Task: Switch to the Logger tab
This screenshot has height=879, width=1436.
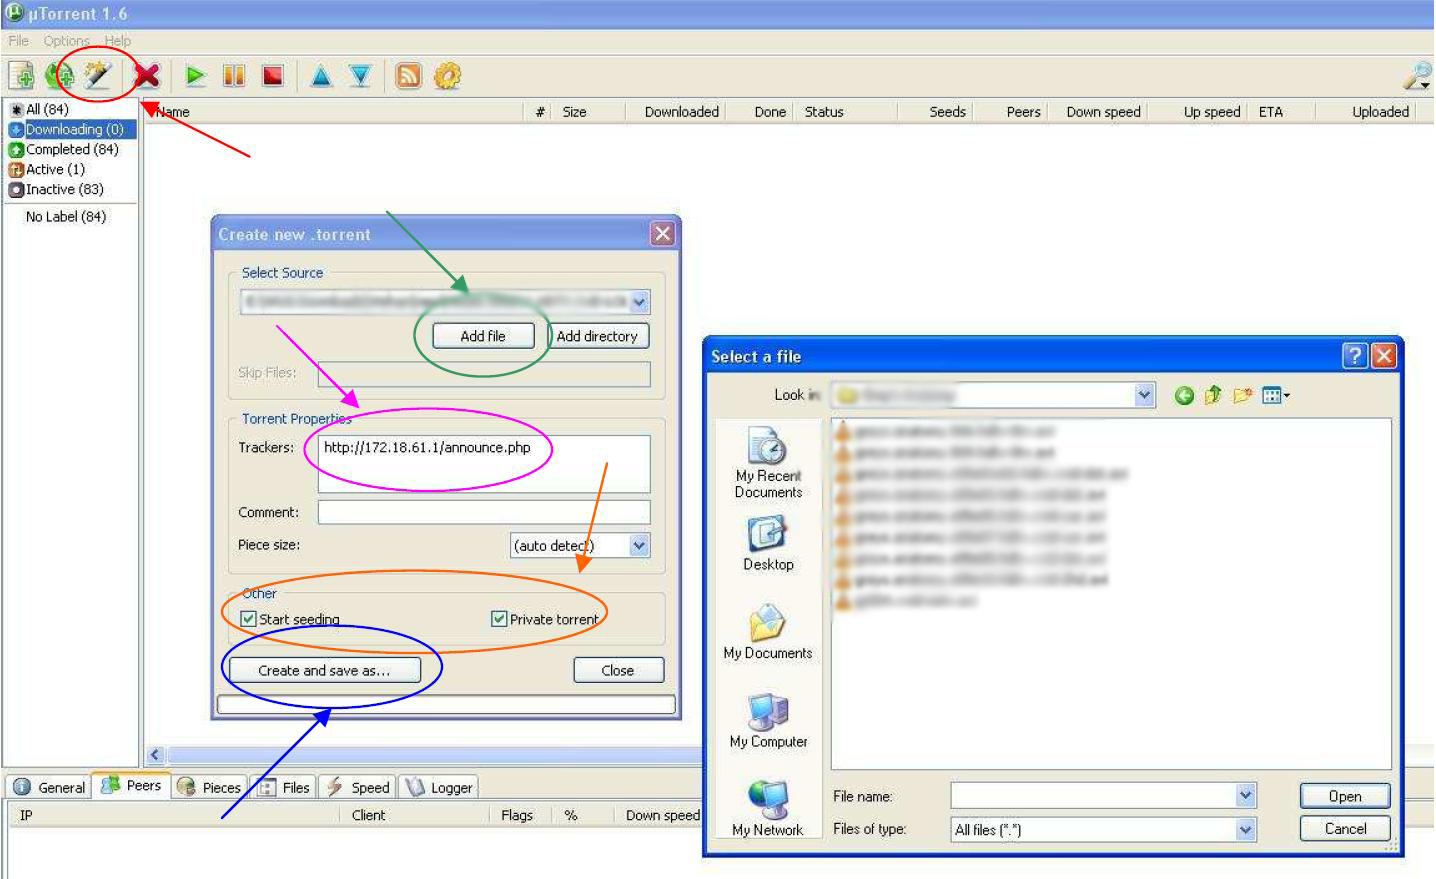Action: click(438, 787)
